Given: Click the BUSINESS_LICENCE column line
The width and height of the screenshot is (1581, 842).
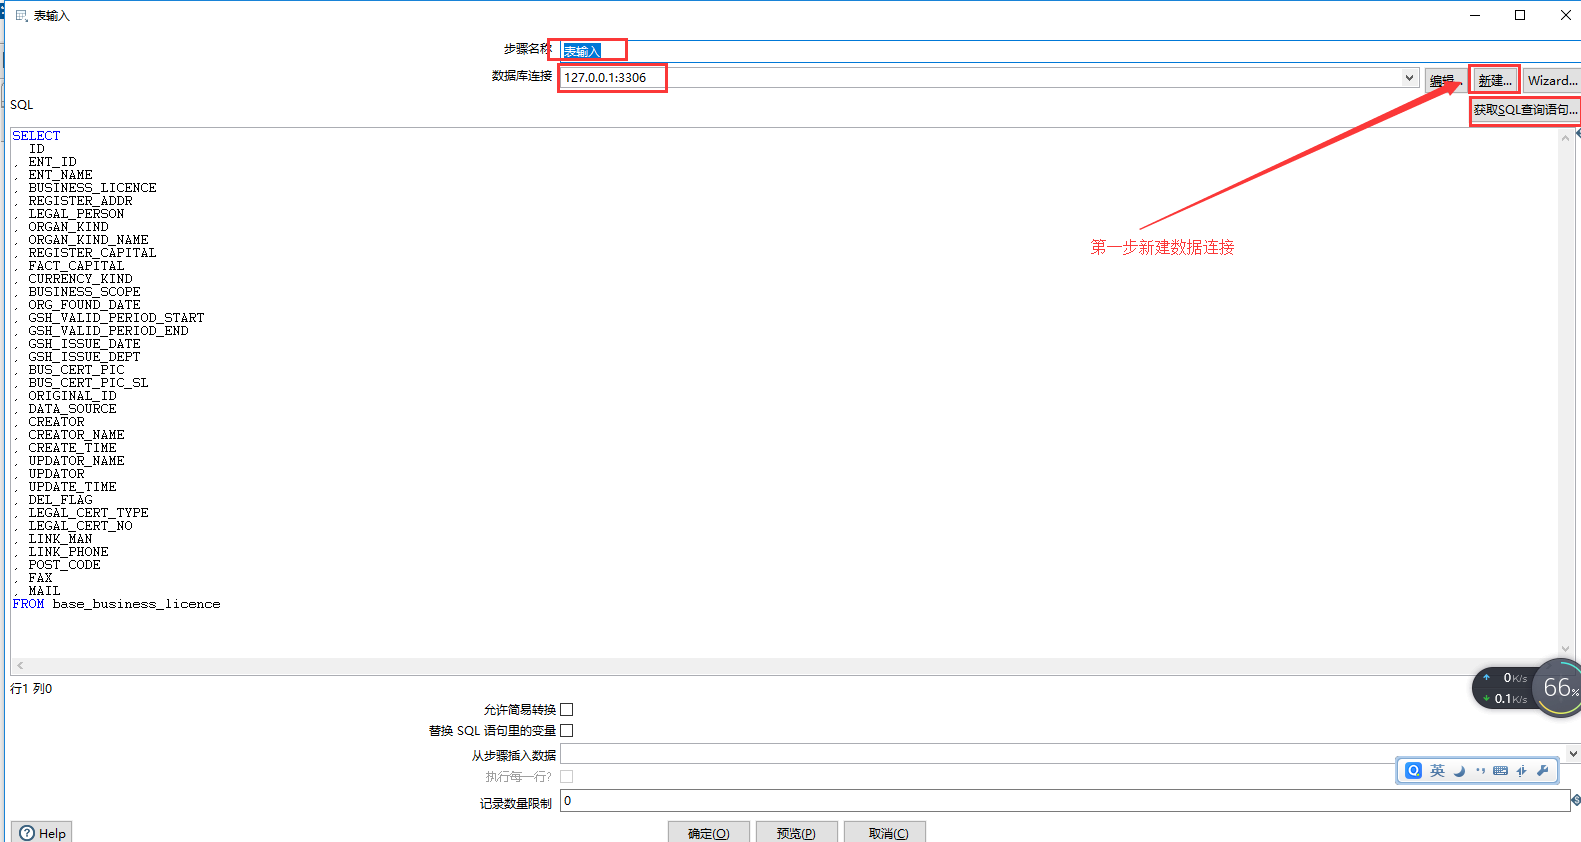Looking at the screenshot, I should point(92,188).
